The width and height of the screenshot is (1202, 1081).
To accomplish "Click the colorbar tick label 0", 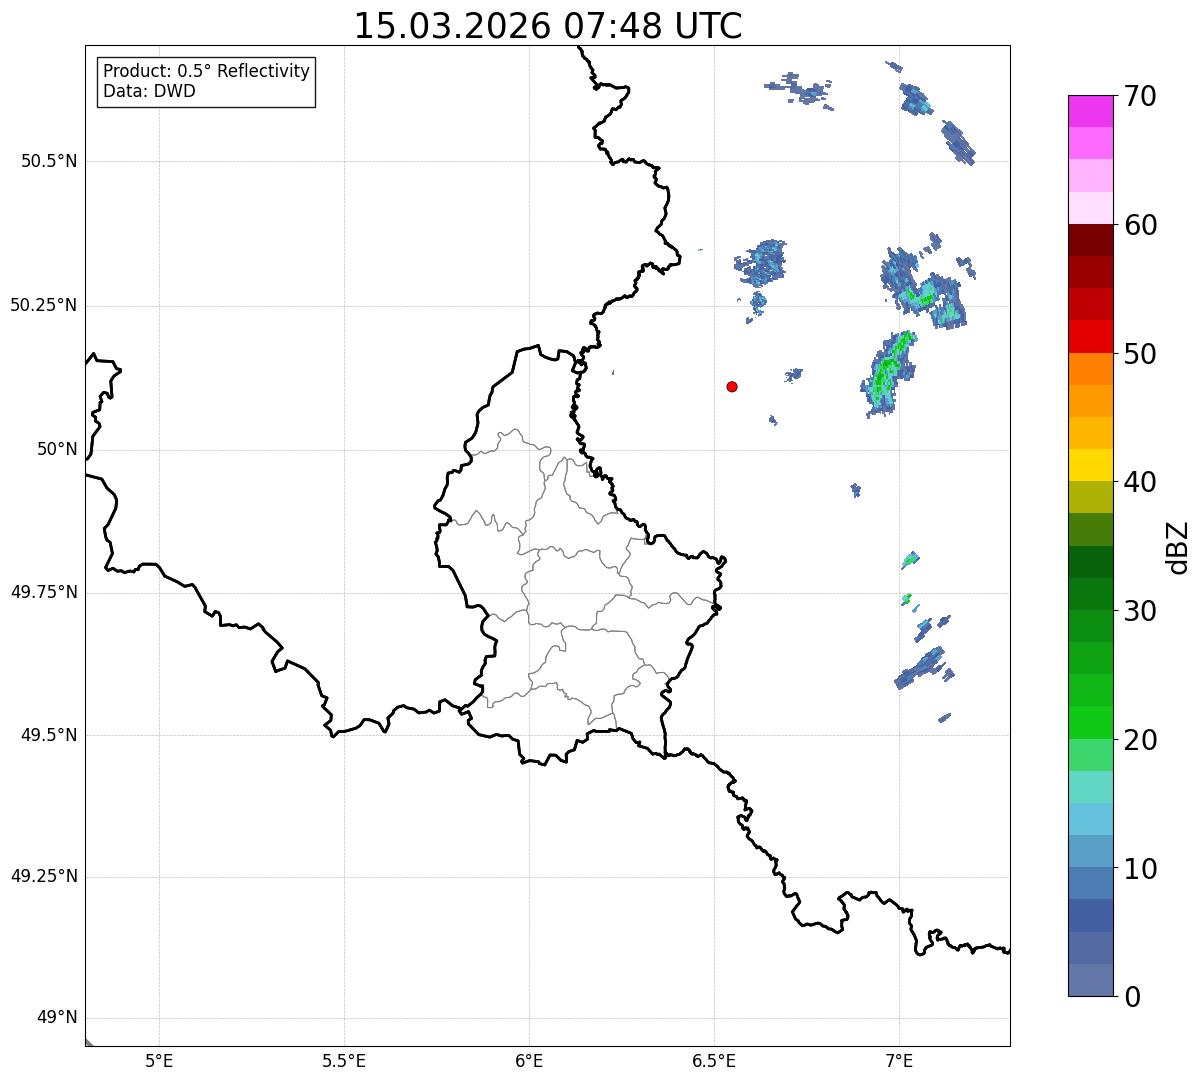I will (1132, 997).
